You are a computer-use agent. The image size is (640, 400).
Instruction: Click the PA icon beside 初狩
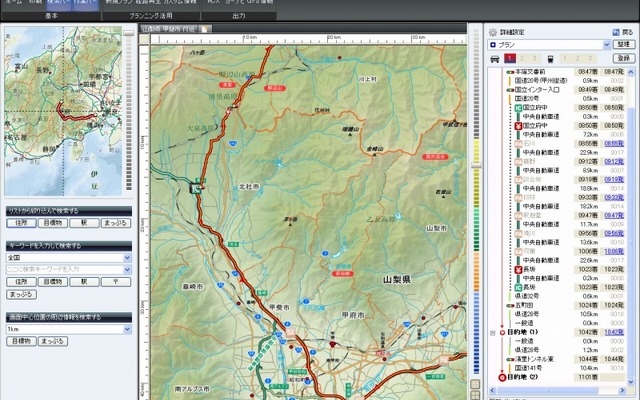point(518,198)
